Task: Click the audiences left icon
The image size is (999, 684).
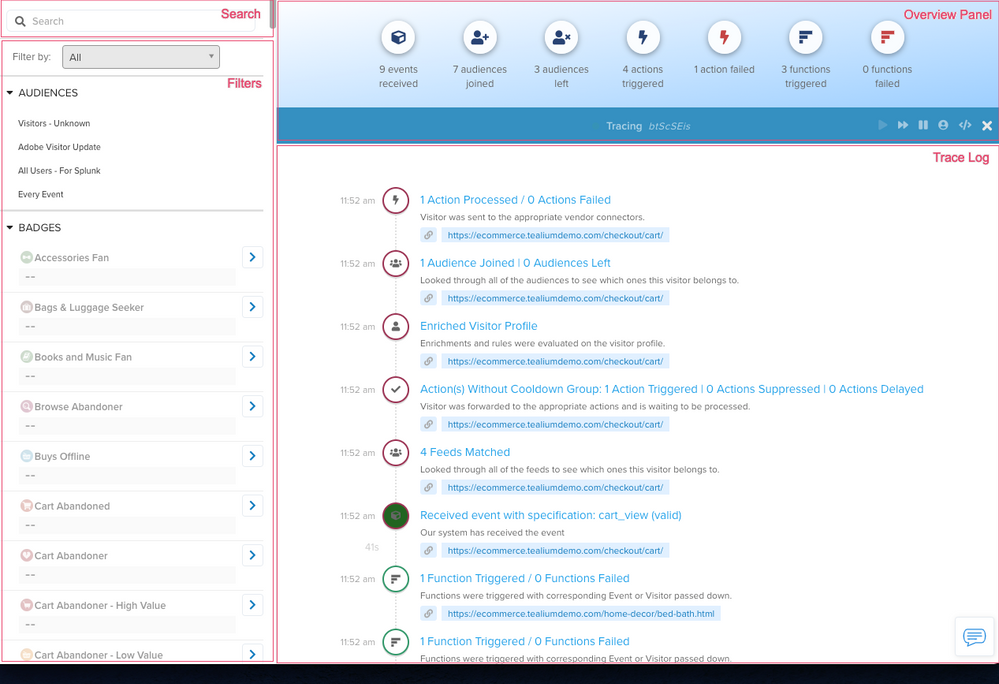Action: 561,38
